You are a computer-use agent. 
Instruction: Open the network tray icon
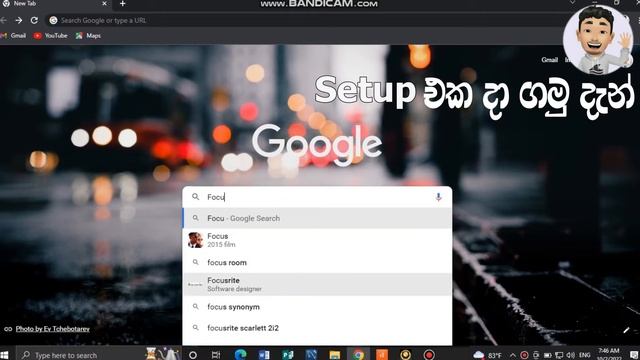(559, 355)
